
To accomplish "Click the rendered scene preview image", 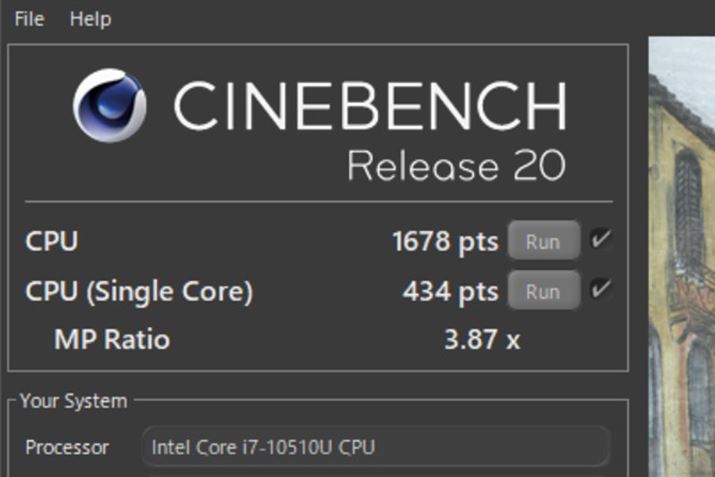I will (682, 260).
